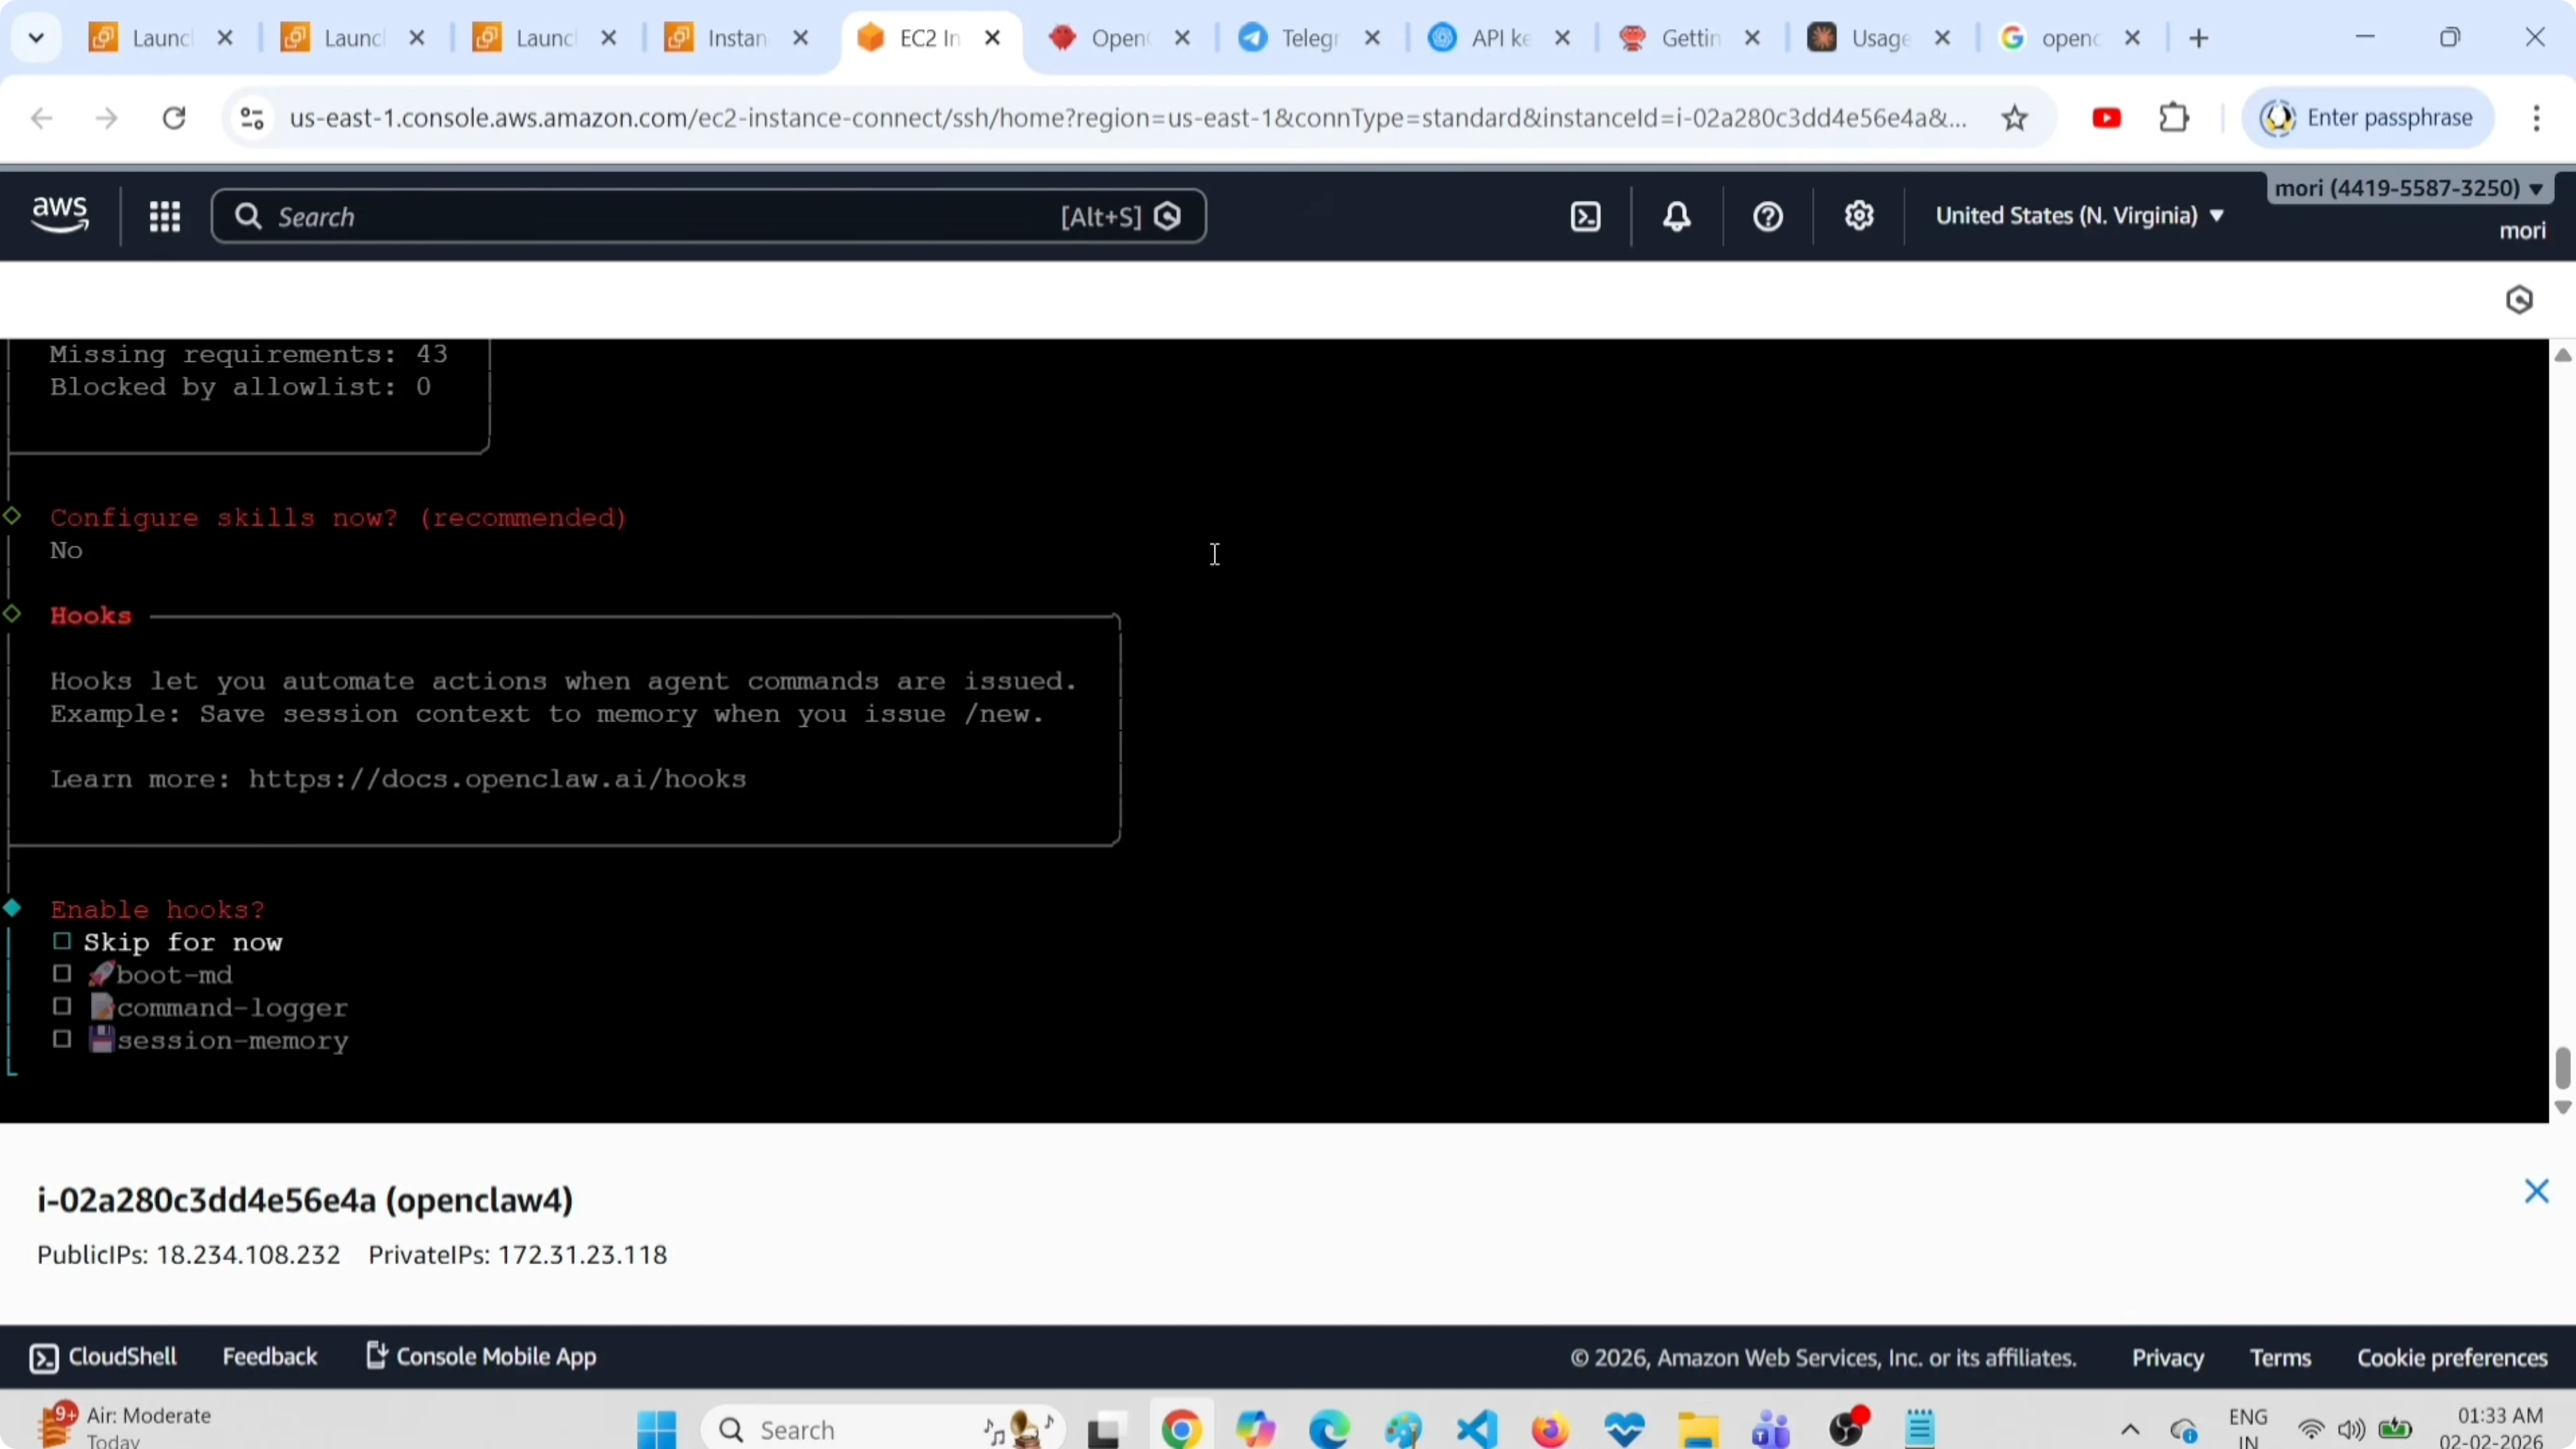The height and width of the screenshot is (1449, 2576).
Task: Open the United States (N. Virginia) region dropdown
Action: [x=2079, y=215]
